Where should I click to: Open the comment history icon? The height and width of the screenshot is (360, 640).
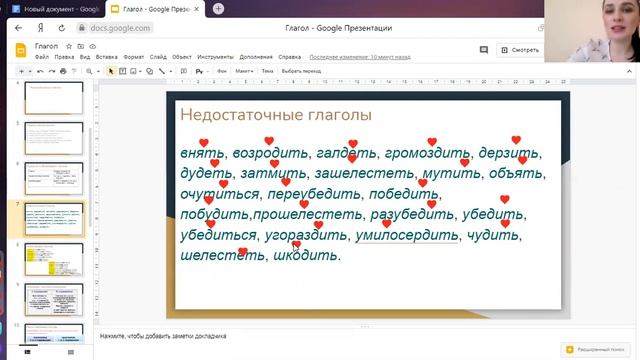(484, 50)
